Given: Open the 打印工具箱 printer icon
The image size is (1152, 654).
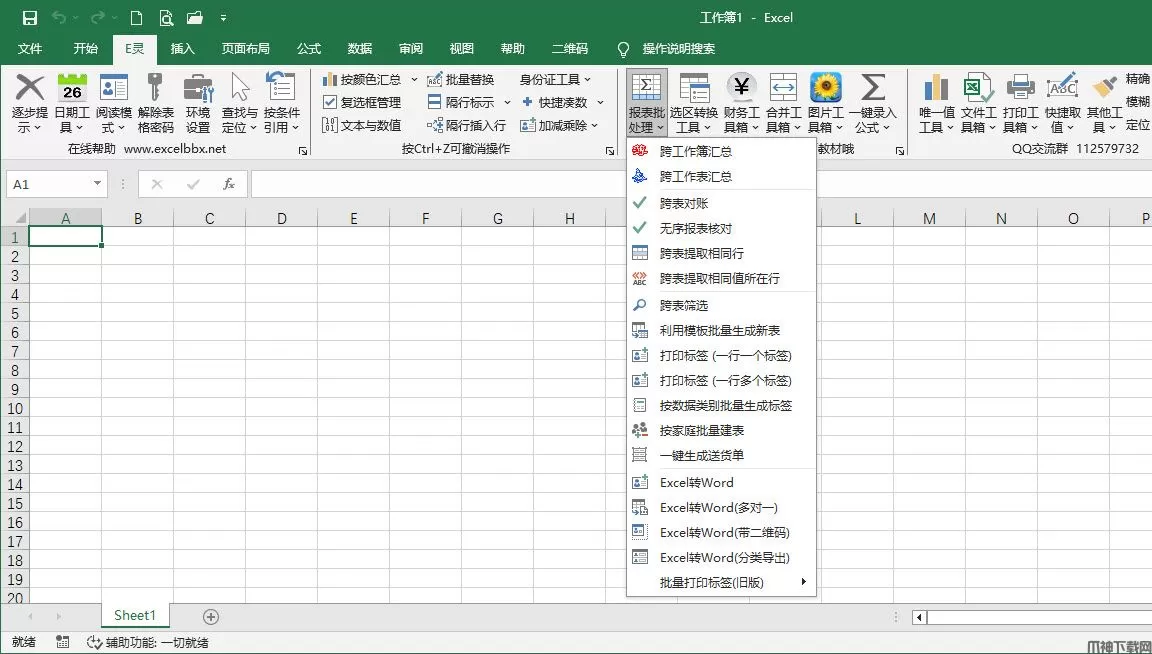Looking at the screenshot, I should pyautogui.click(x=1020, y=88).
